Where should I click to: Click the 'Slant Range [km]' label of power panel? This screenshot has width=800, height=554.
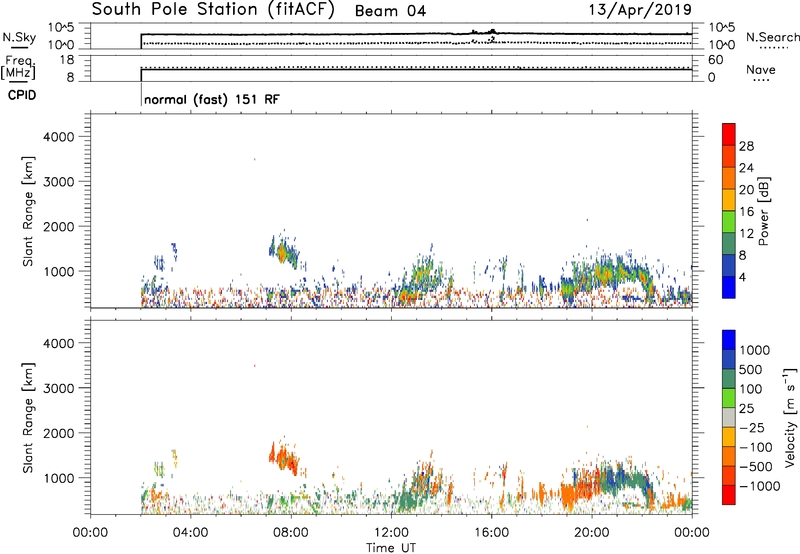pyautogui.click(x=28, y=211)
